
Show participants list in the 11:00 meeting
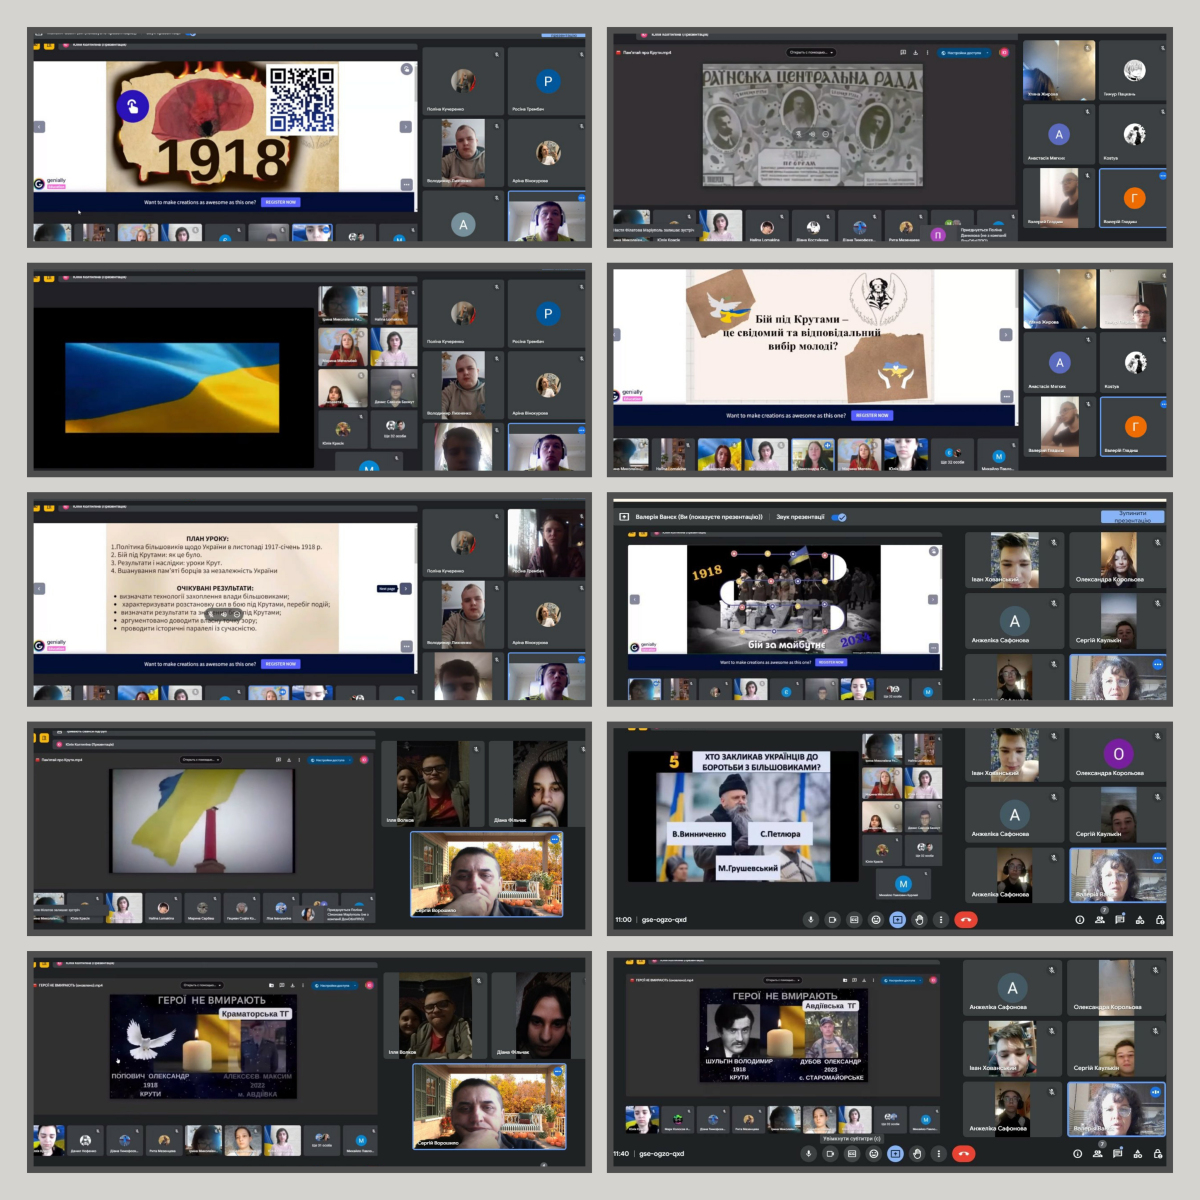point(1100,920)
